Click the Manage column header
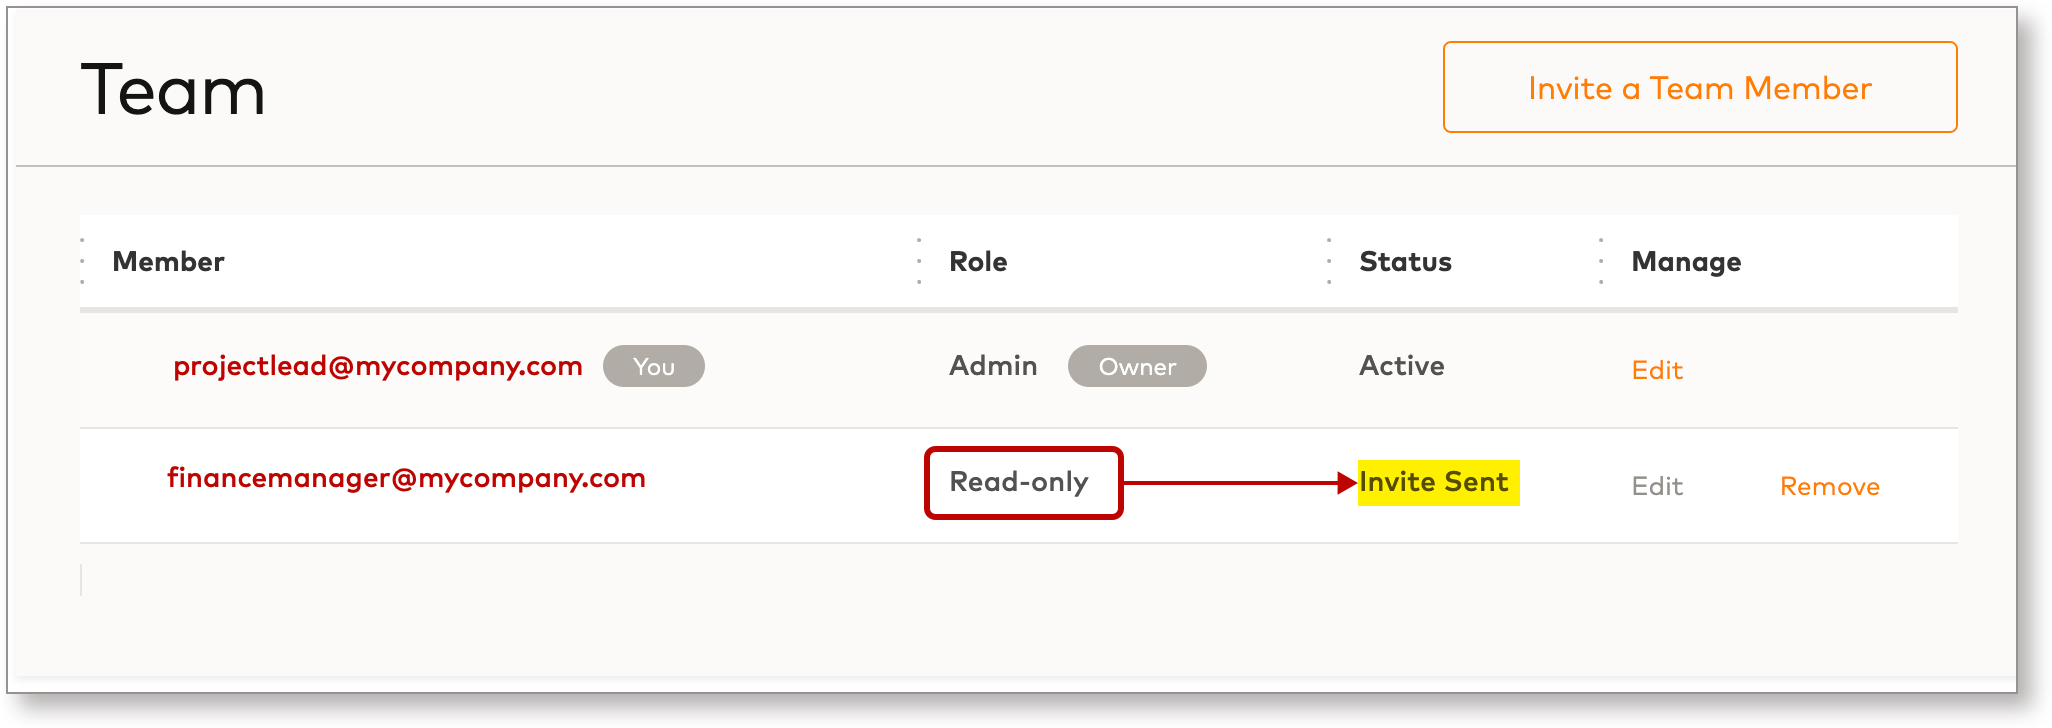 click(1685, 262)
